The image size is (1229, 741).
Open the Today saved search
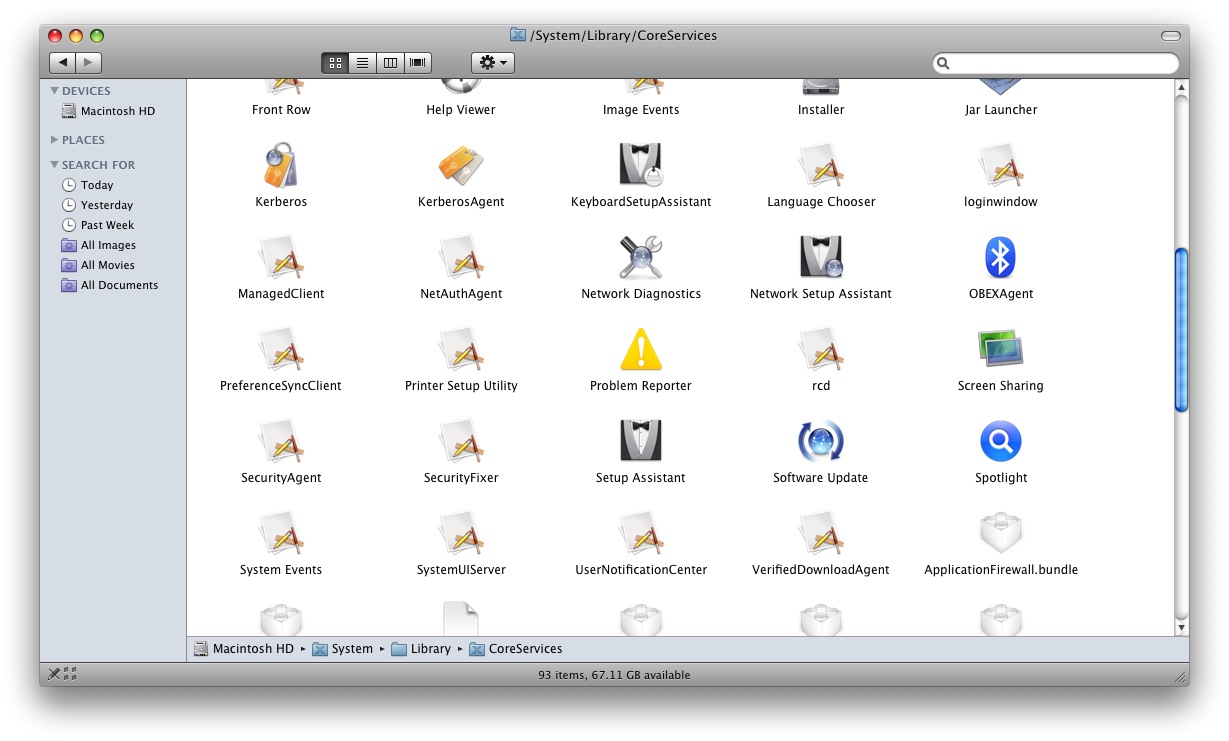click(88, 185)
